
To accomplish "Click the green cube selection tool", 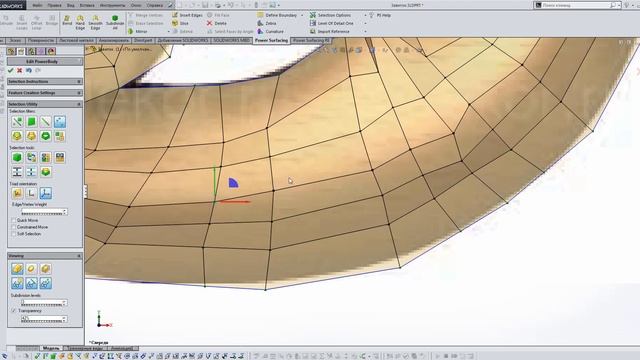I will [17, 158].
